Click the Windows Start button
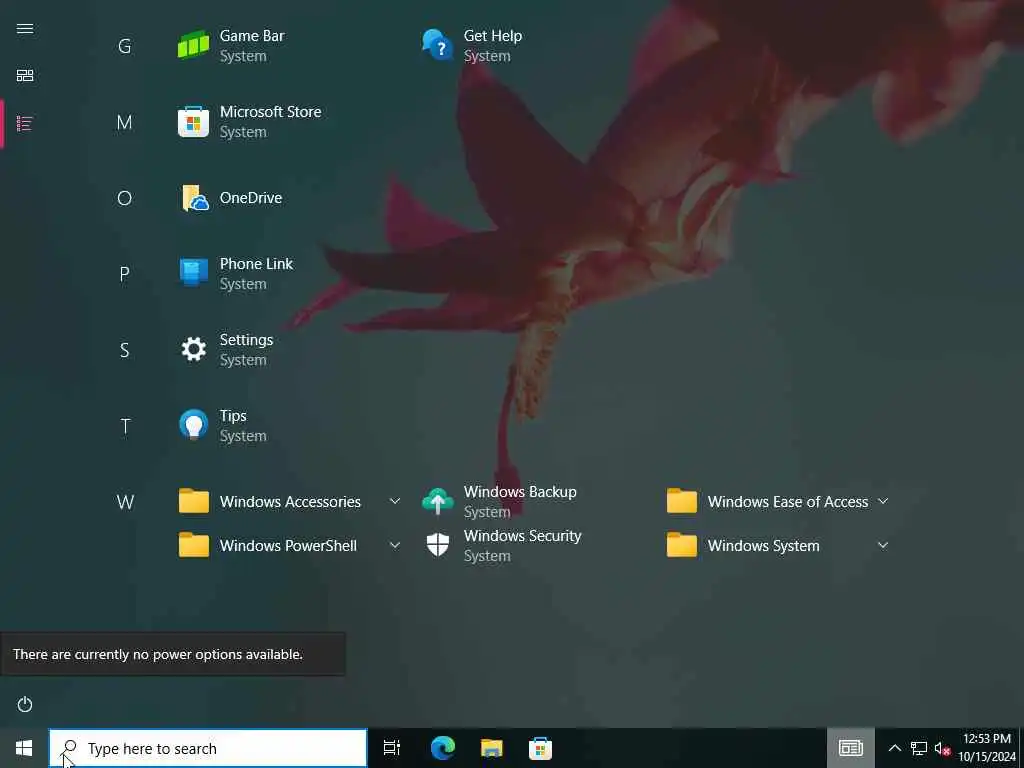This screenshot has height=768, width=1024. pyautogui.click(x=24, y=748)
